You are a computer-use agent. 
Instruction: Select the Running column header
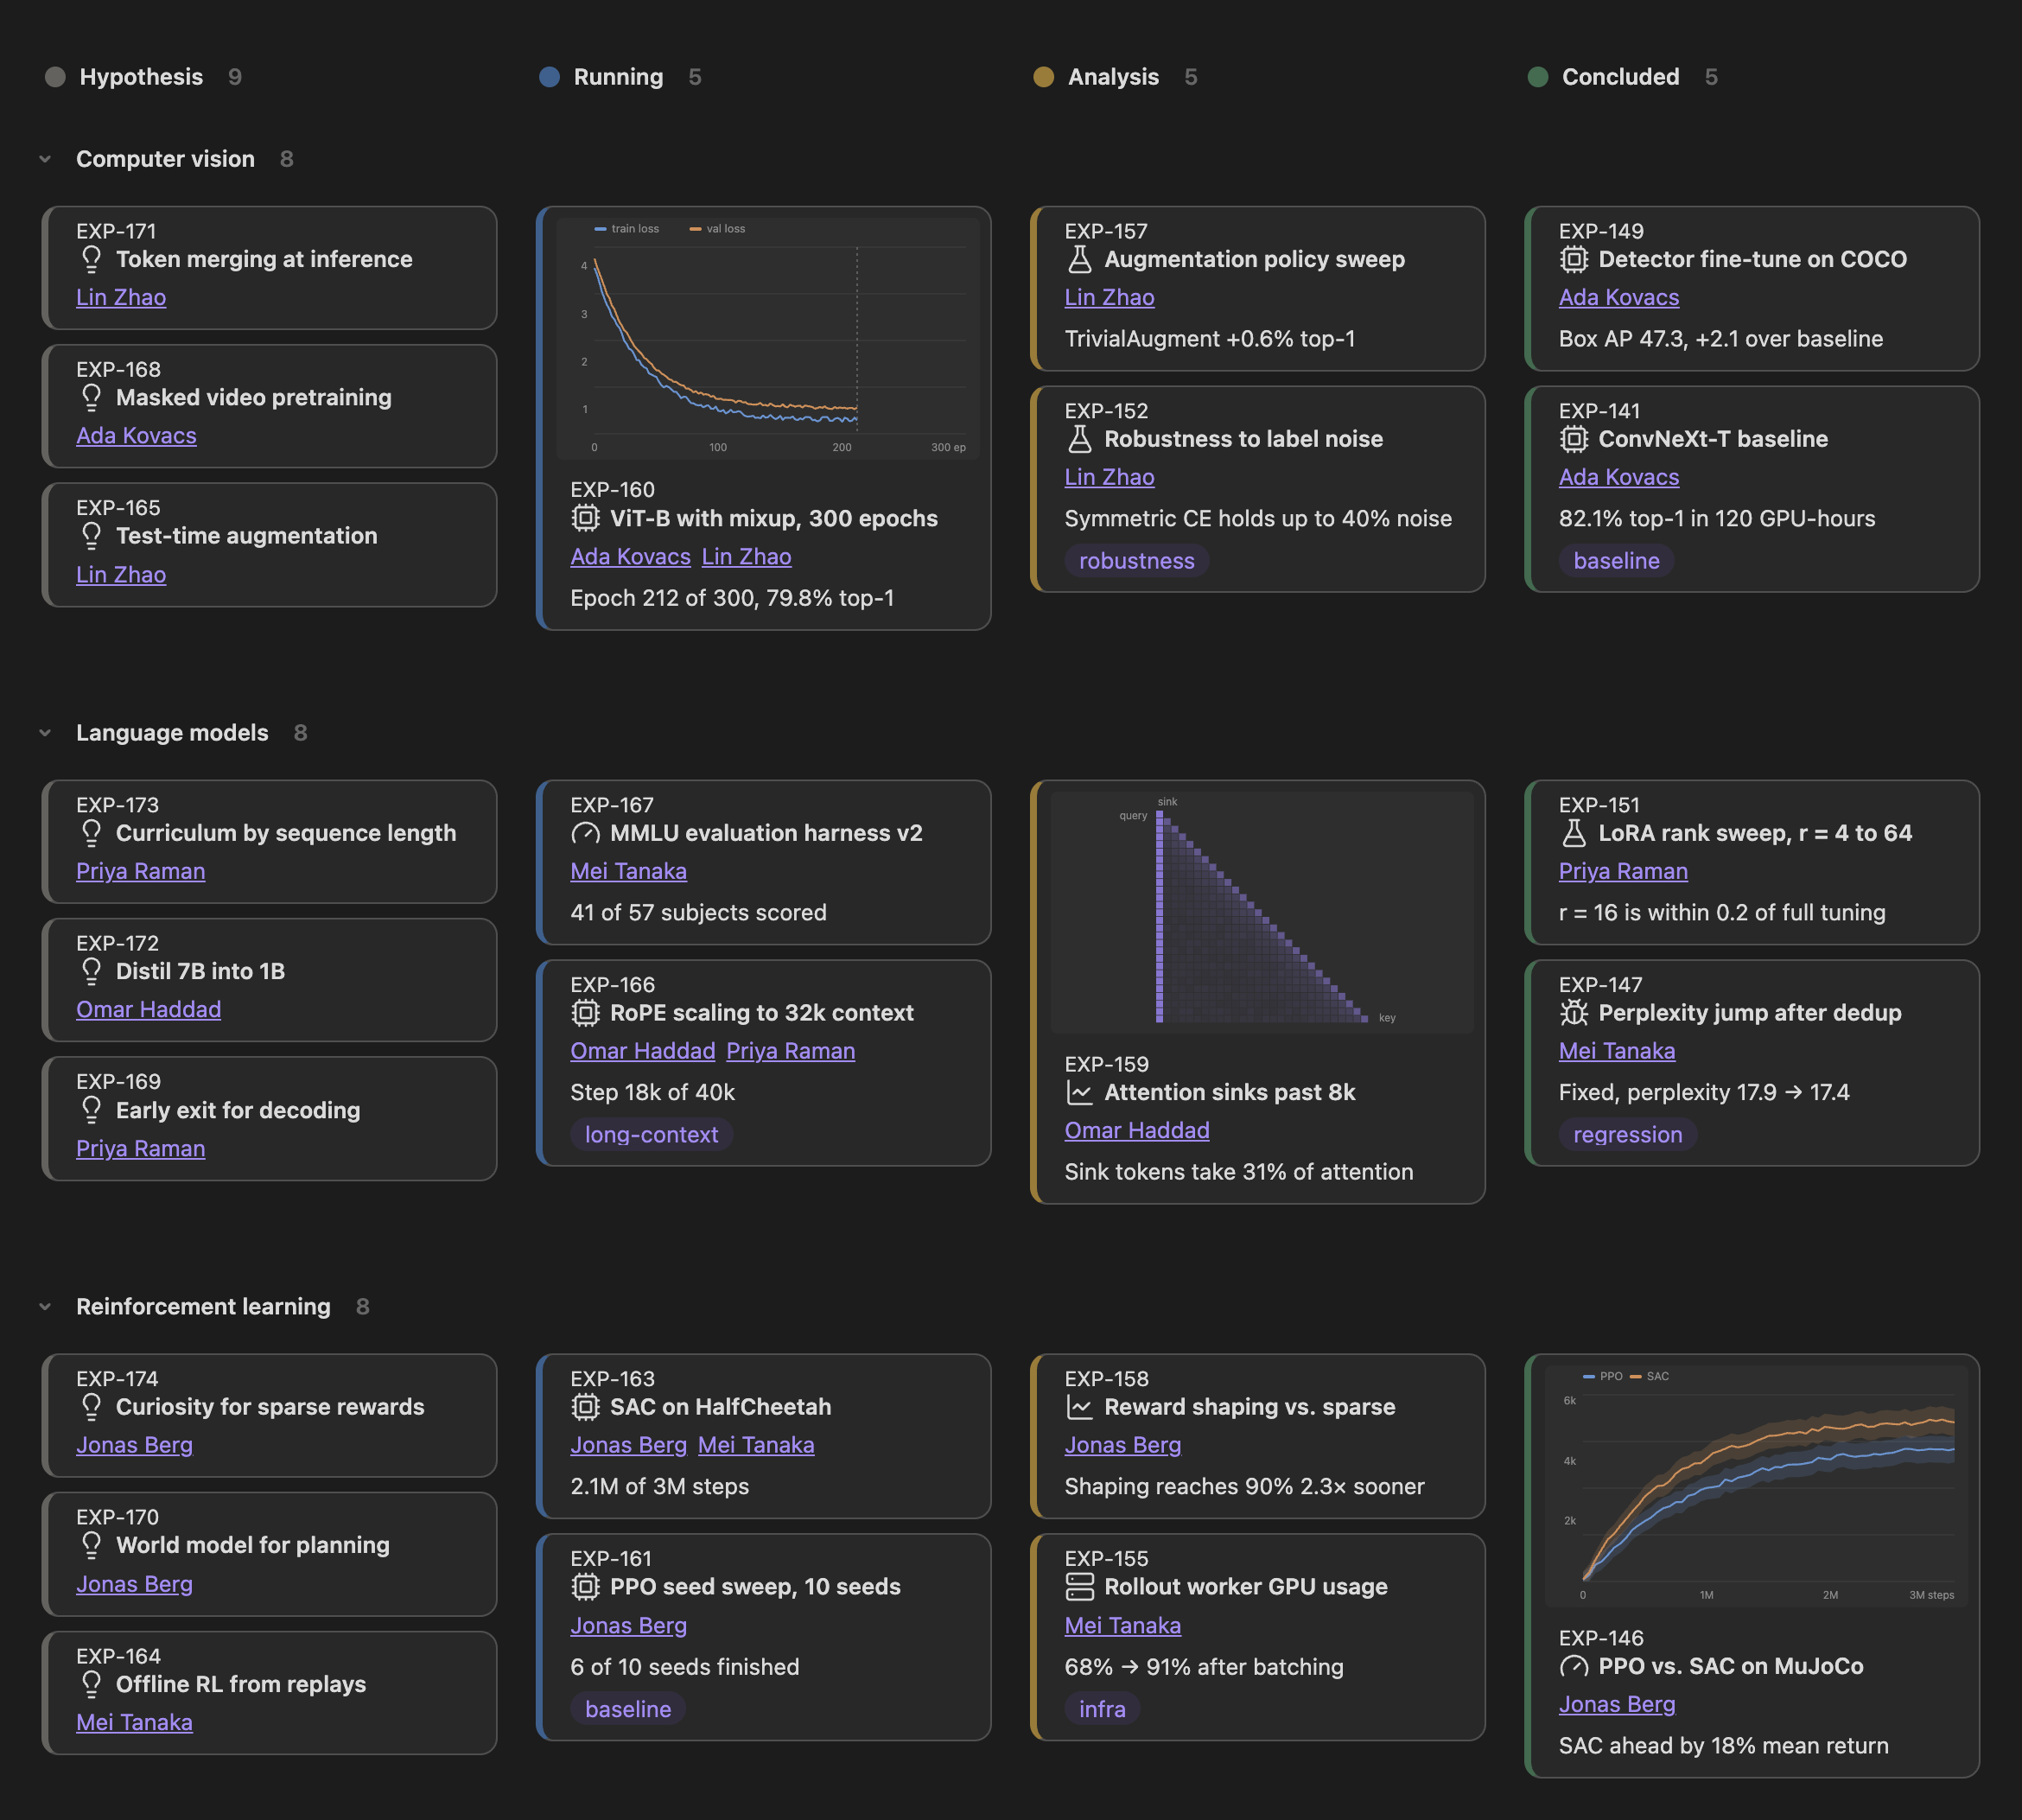(619, 77)
